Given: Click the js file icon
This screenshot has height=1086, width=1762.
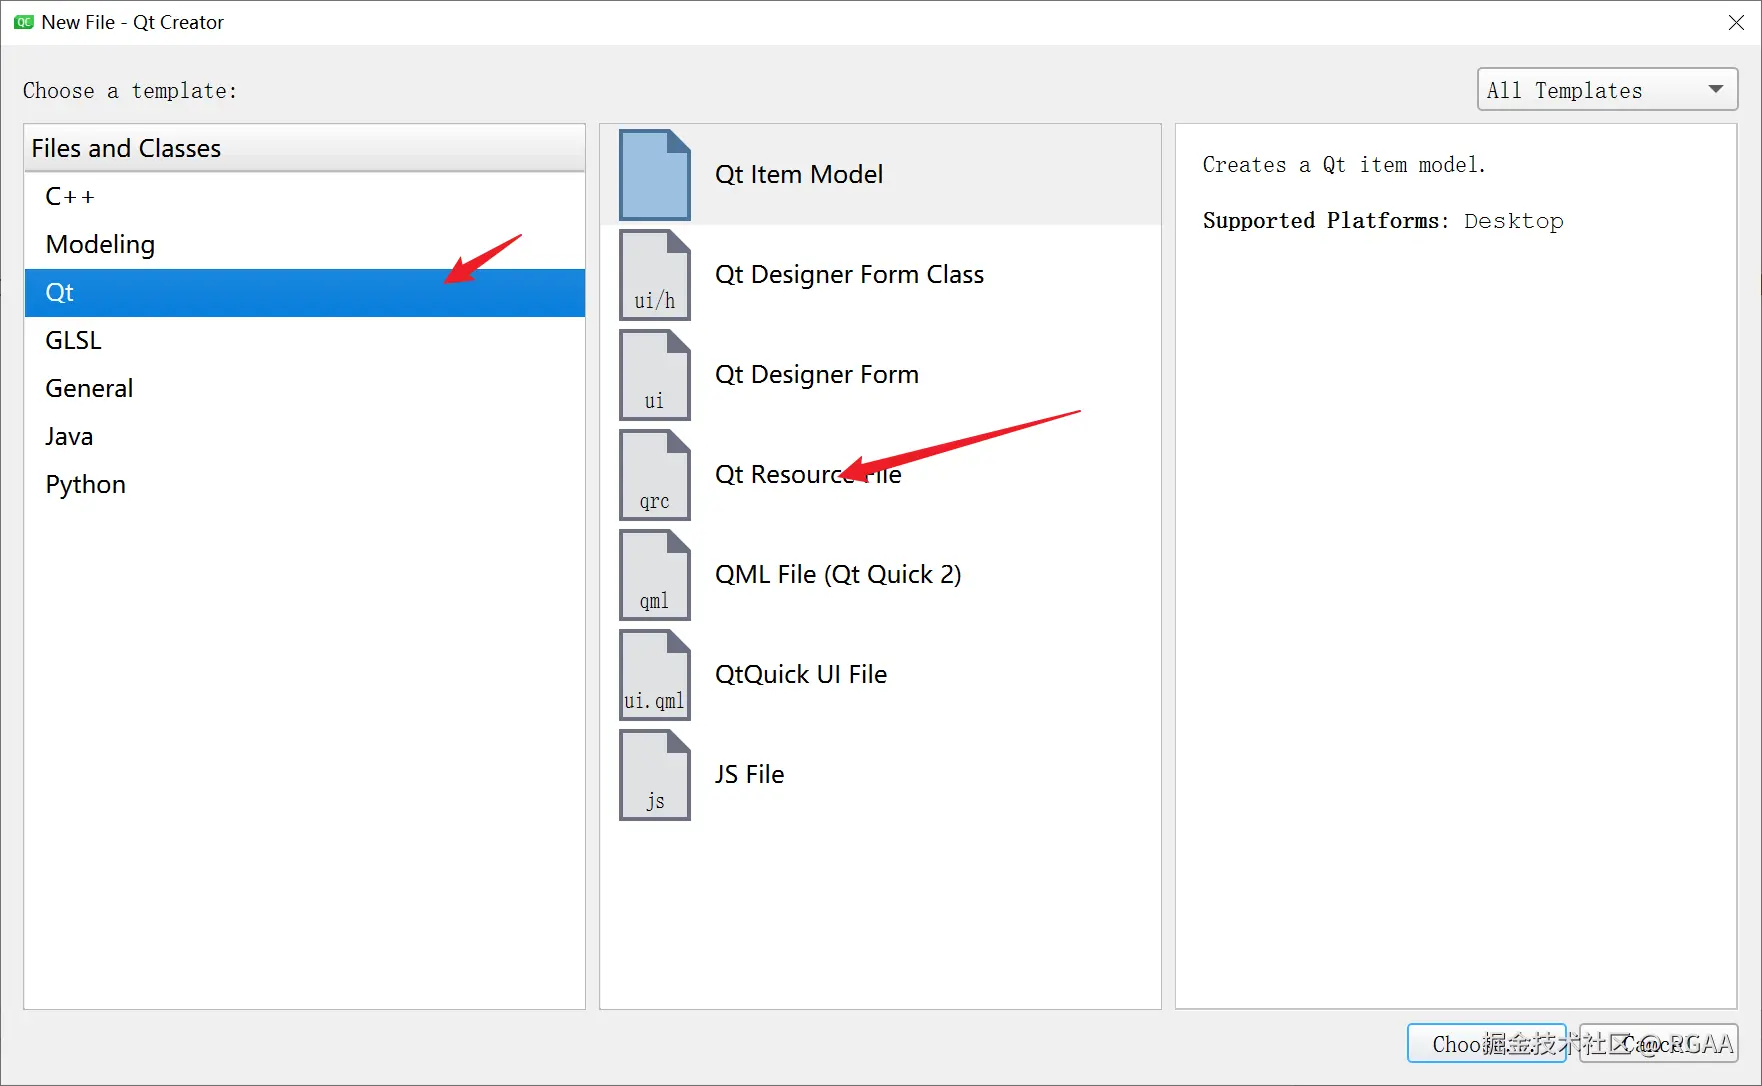Looking at the screenshot, I should pyautogui.click(x=655, y=775).
